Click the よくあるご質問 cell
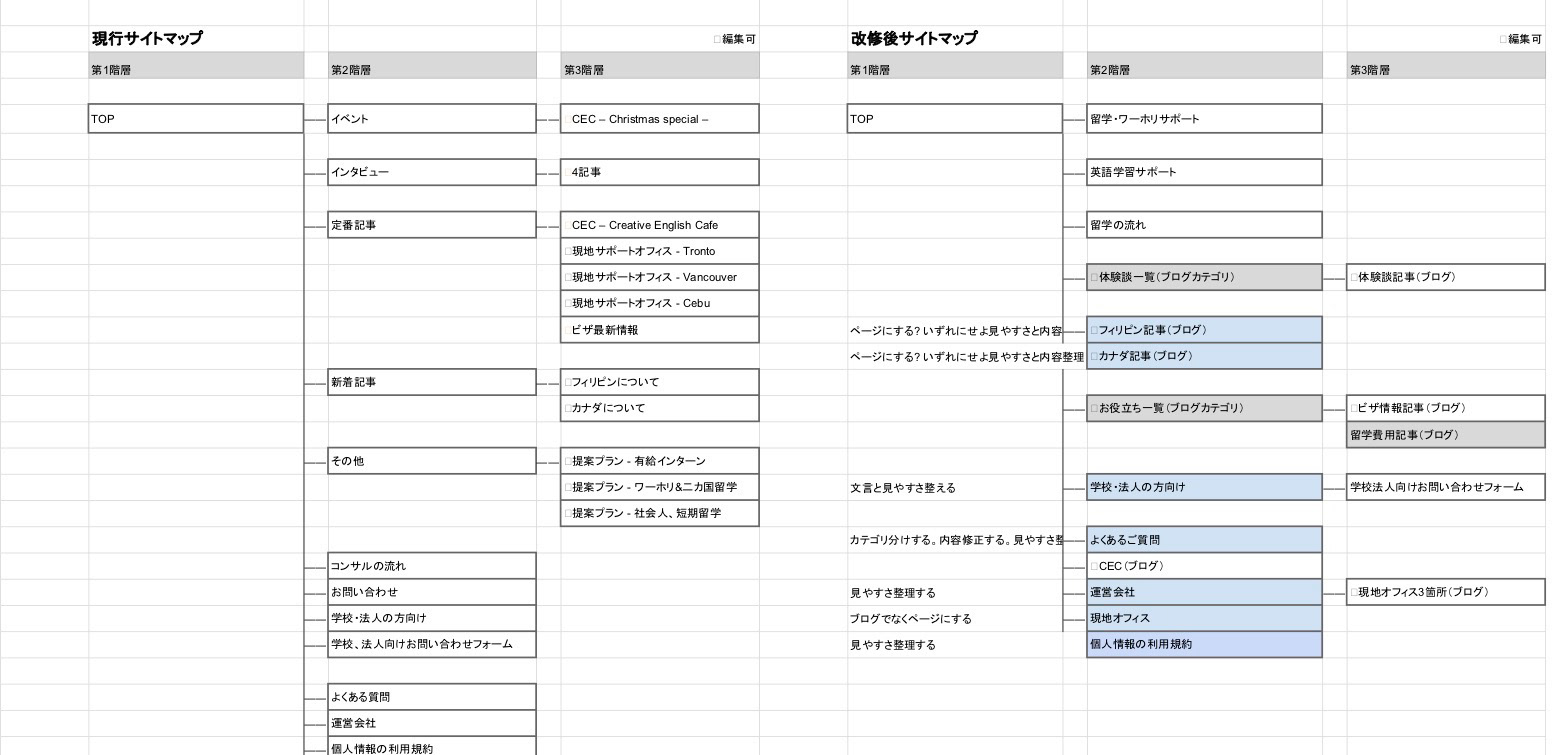Screen dimensions: 1553x755 click(1204, 540)
